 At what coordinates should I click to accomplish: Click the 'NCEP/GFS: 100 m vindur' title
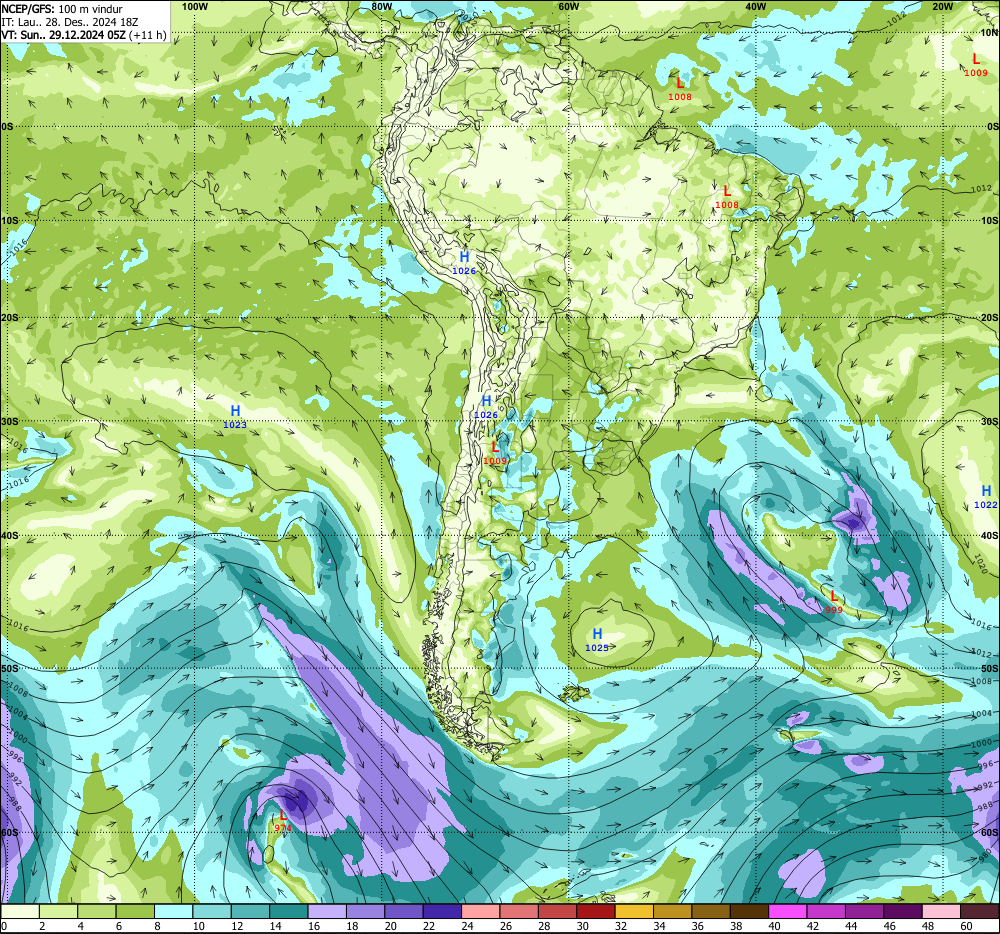pyautogui.click(x=62, y=9)
